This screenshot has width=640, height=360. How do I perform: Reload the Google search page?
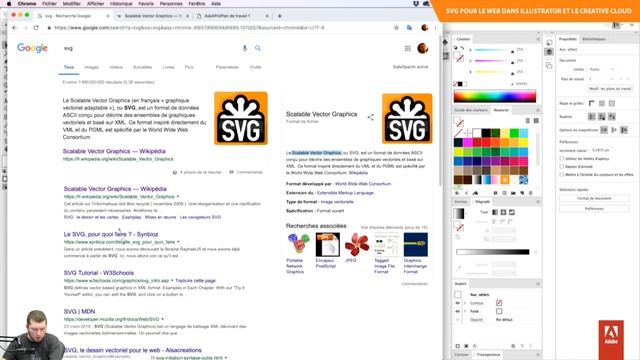click(36, 28)
